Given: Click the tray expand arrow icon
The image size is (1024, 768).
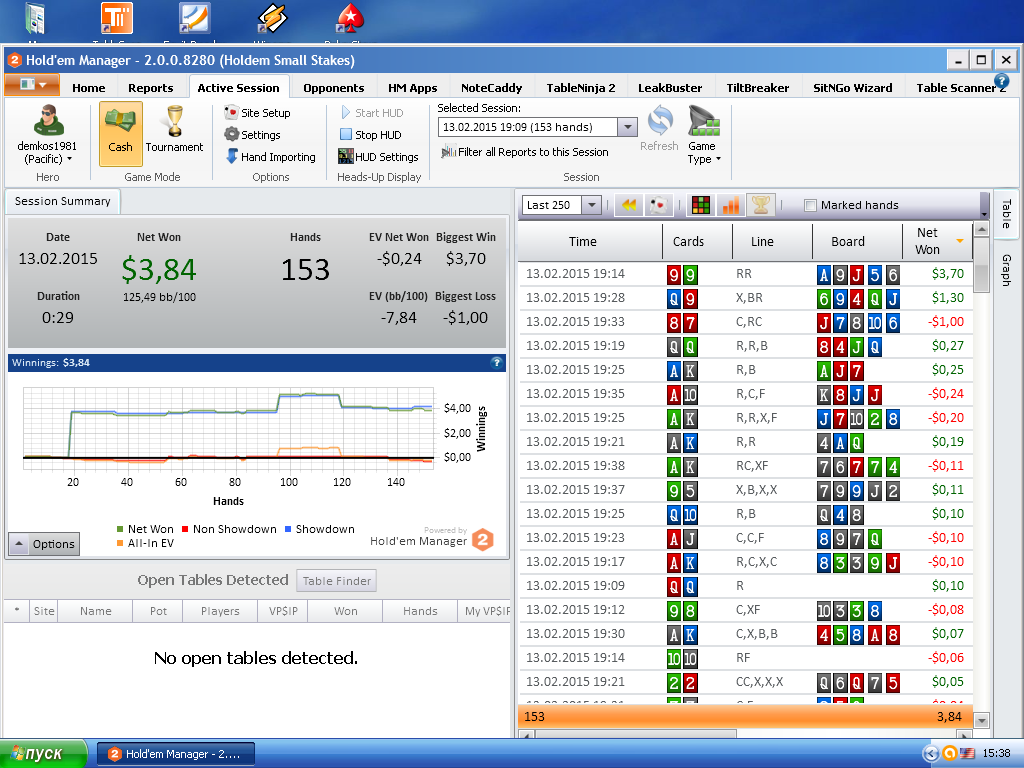Looking at the screenshot, I should 931,754.
